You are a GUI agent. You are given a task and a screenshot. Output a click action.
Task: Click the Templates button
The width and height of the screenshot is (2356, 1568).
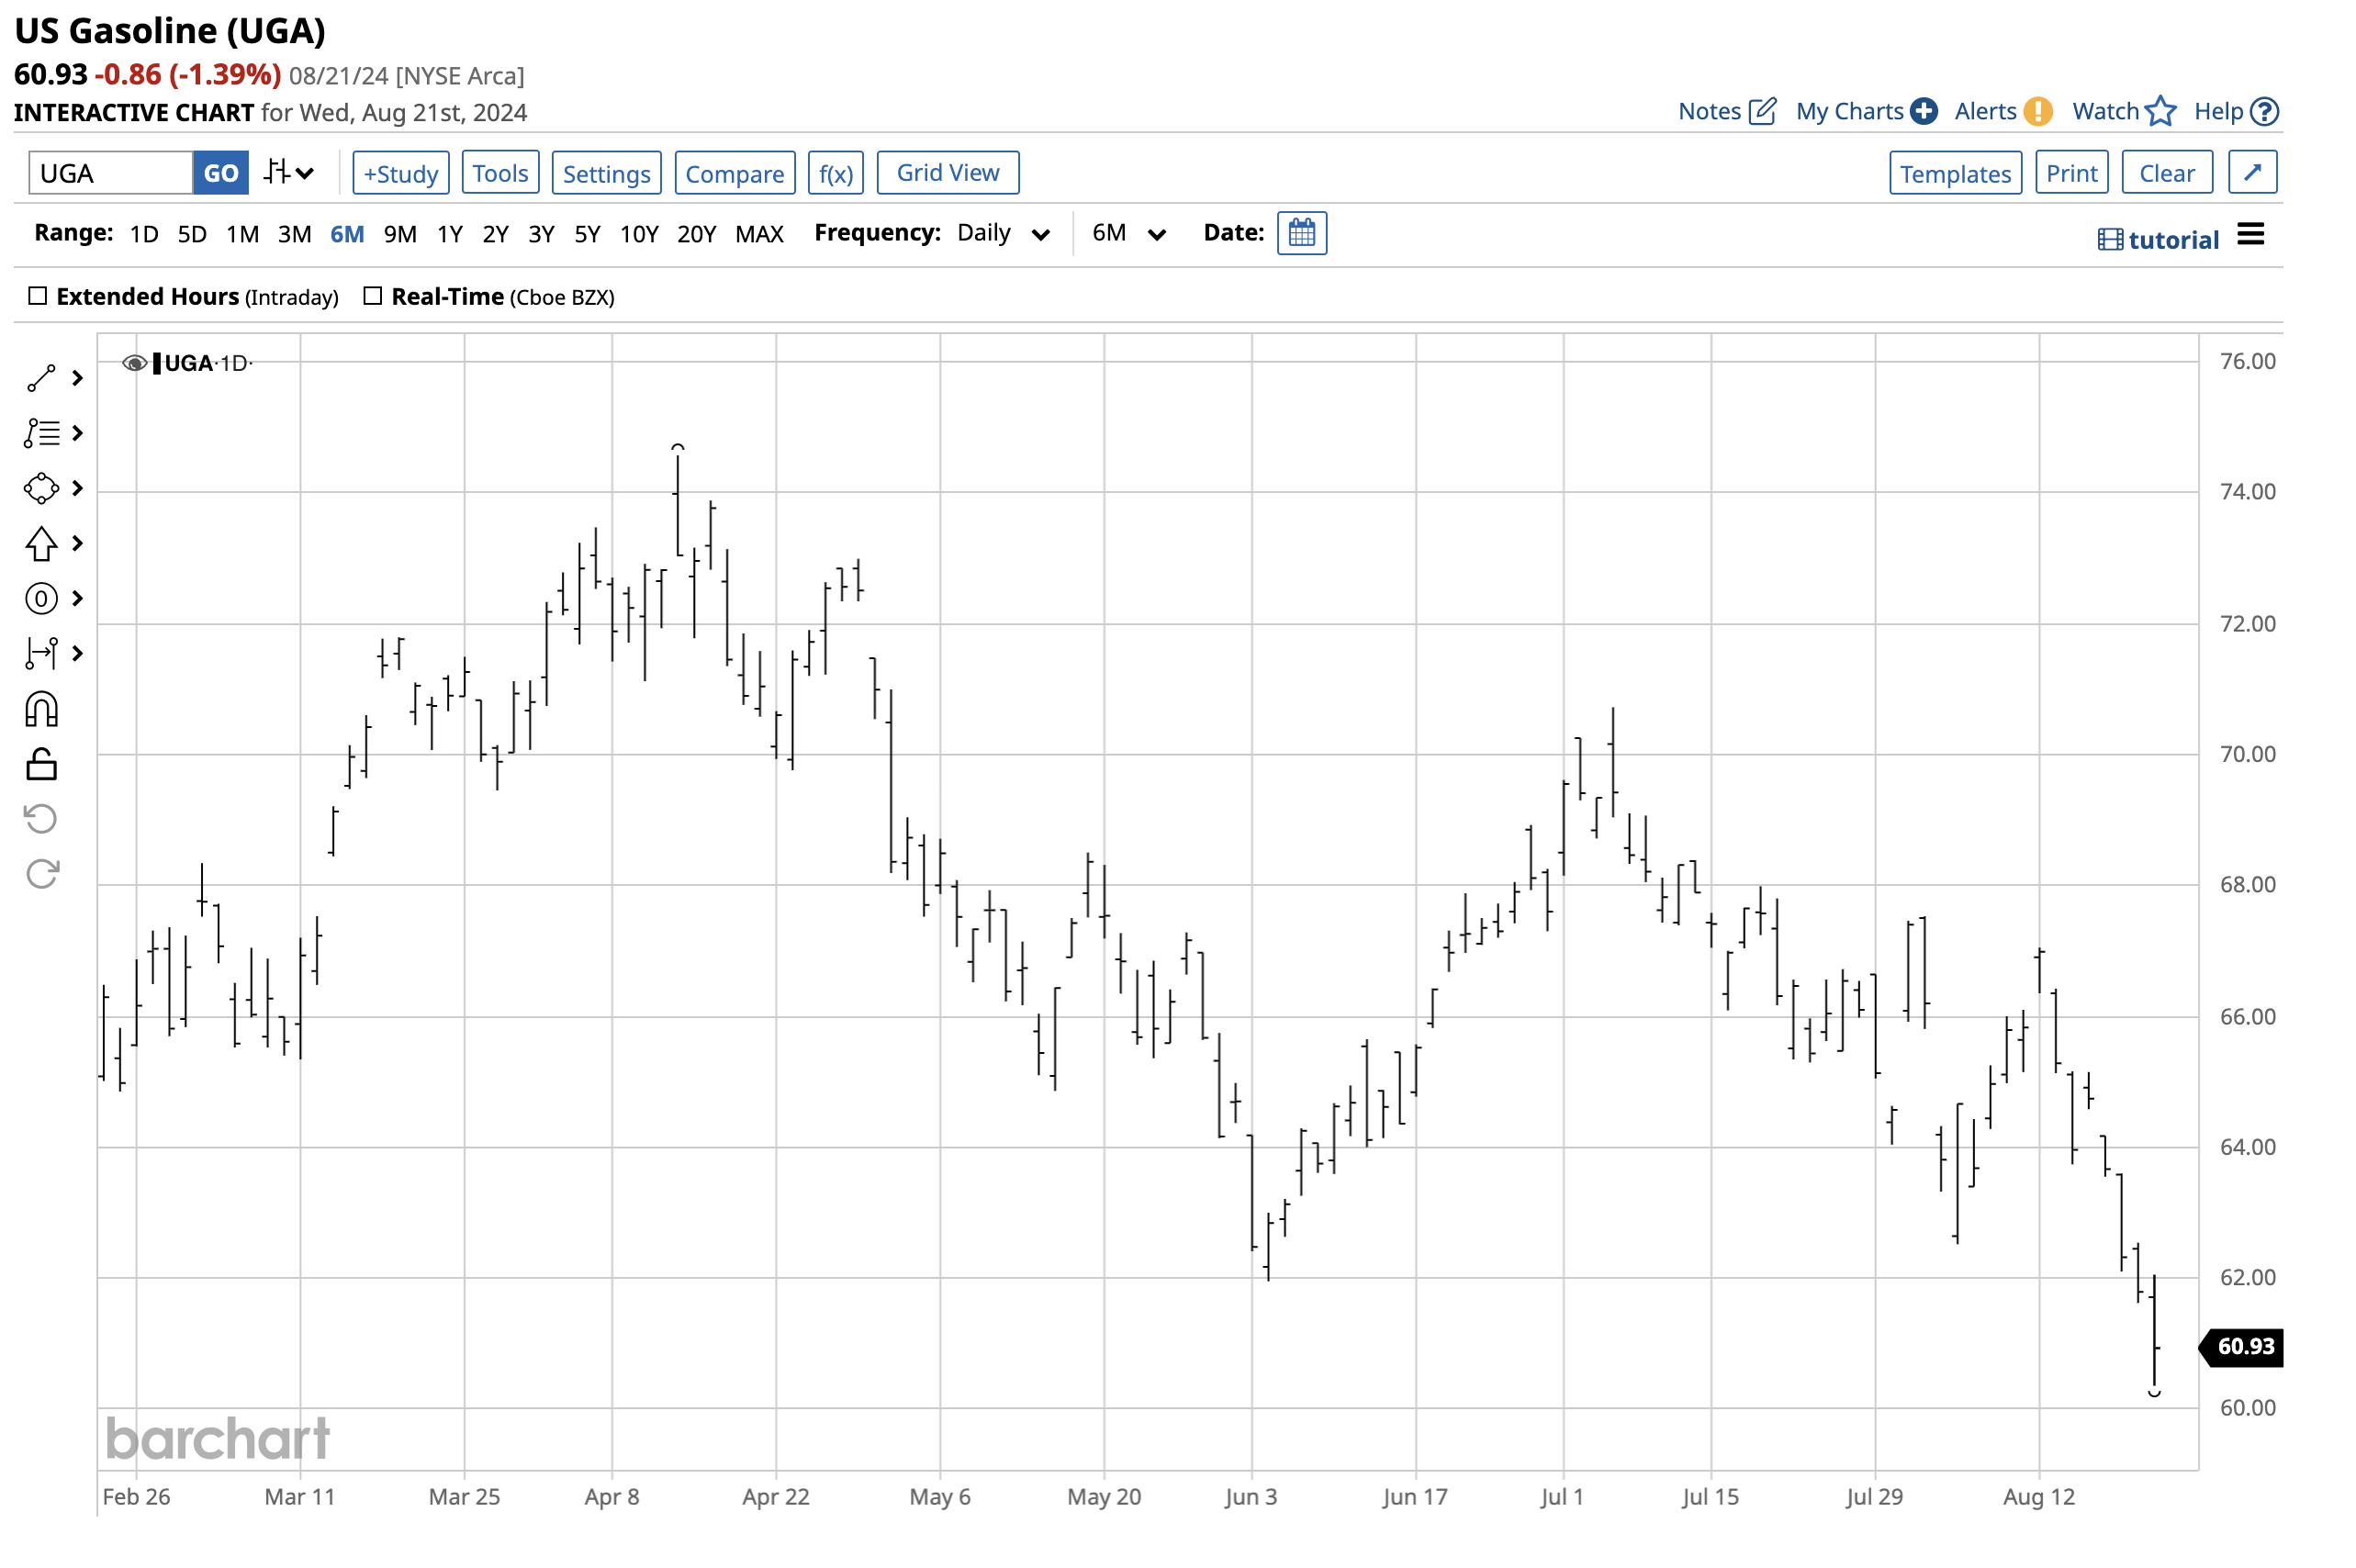point(1953,172)
